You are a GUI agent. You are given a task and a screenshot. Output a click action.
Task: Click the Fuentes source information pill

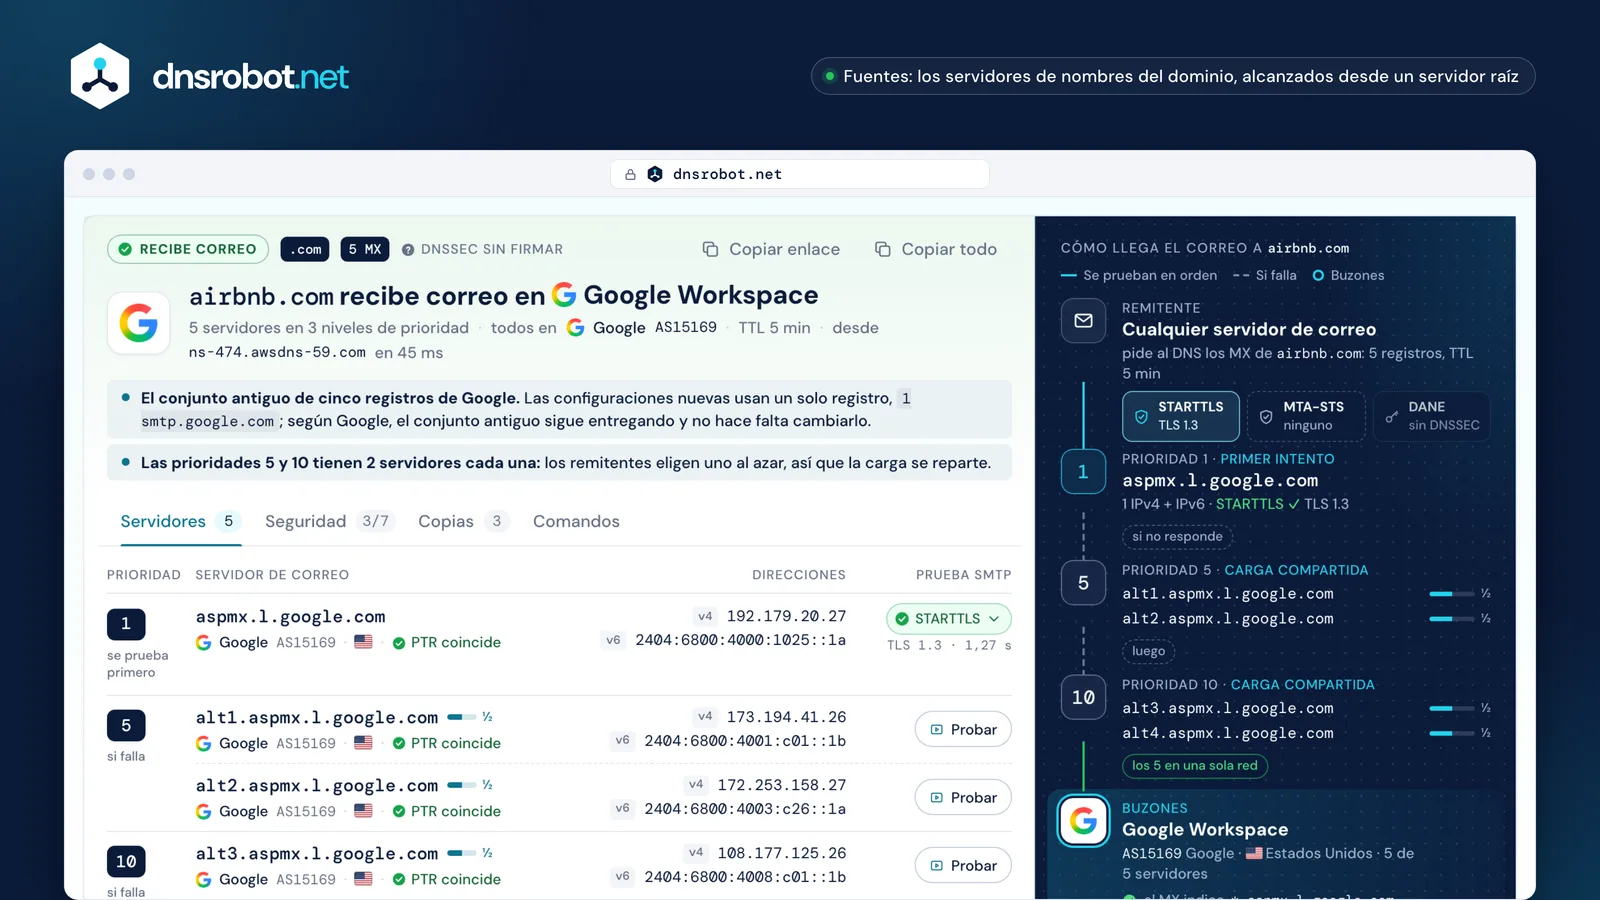click(1173, 76)
